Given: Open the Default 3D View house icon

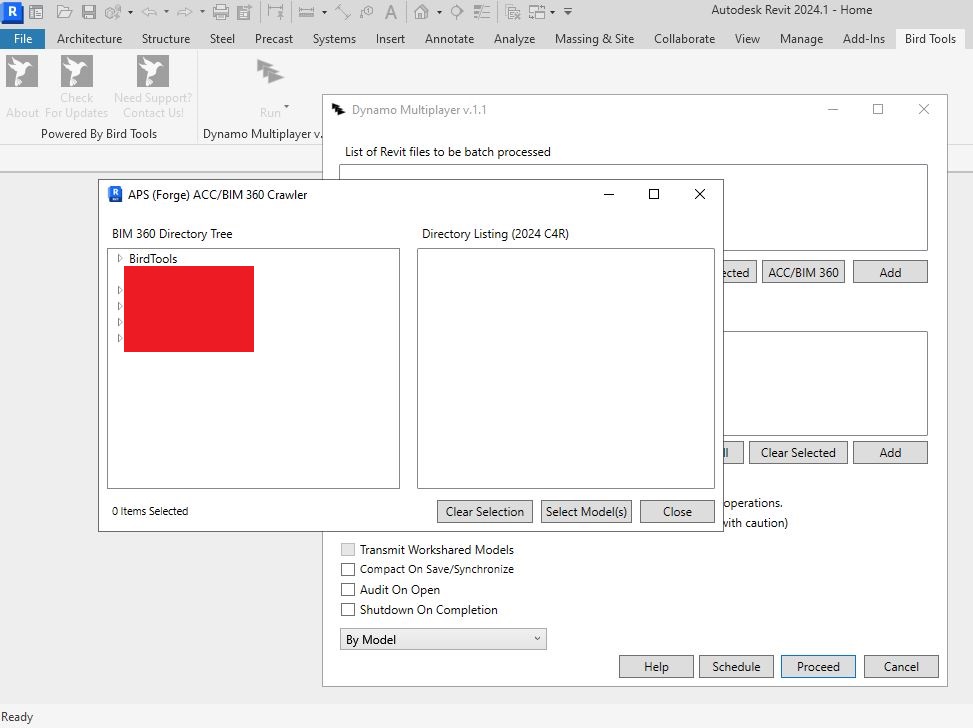Looking at the screenshot, I should coord(421,12).
